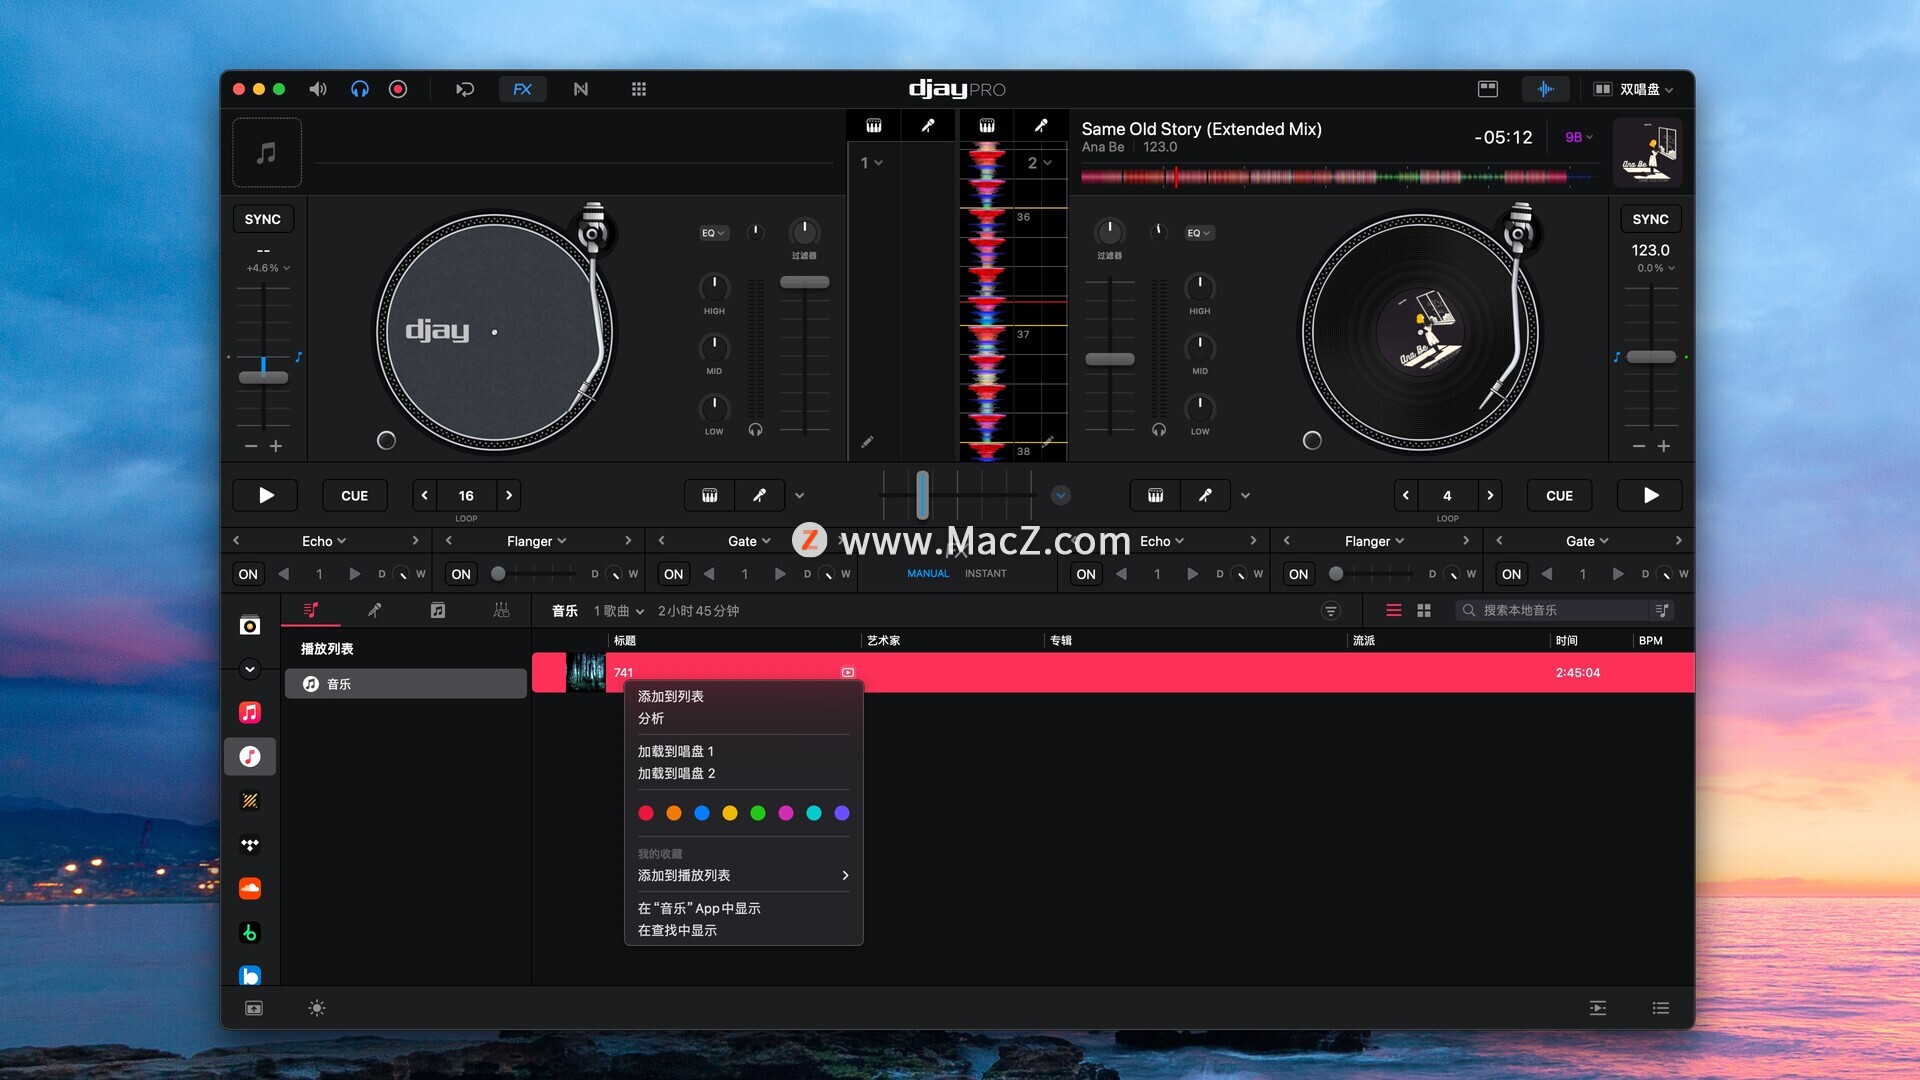Open the 双唱盘 layout dropdown

pyautogui.click(x=1633, y=89)
